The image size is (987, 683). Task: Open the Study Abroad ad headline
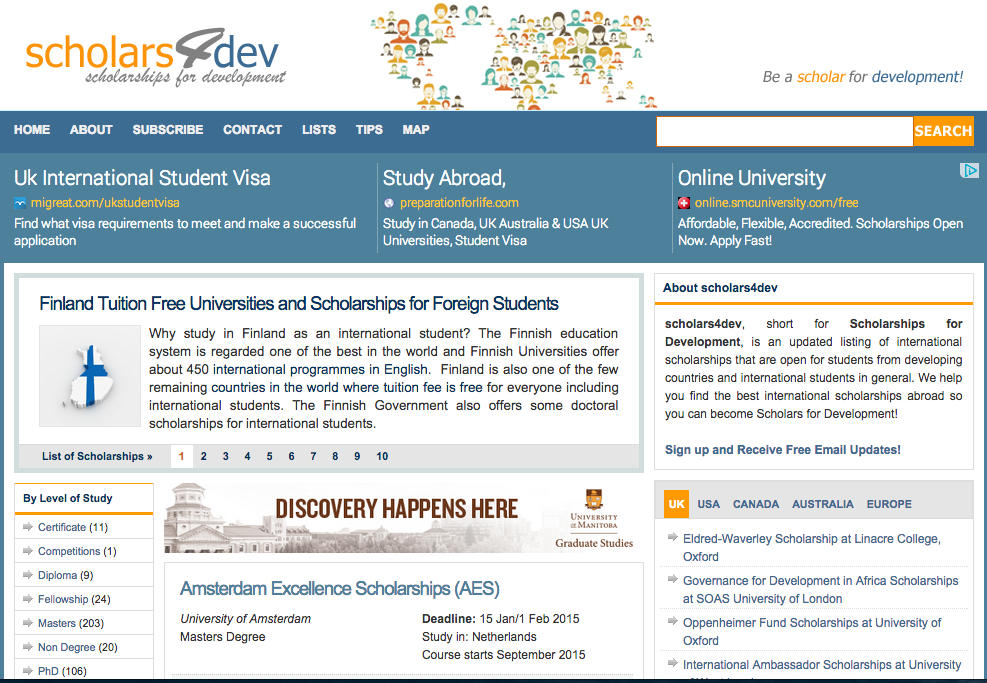(444, 178)
